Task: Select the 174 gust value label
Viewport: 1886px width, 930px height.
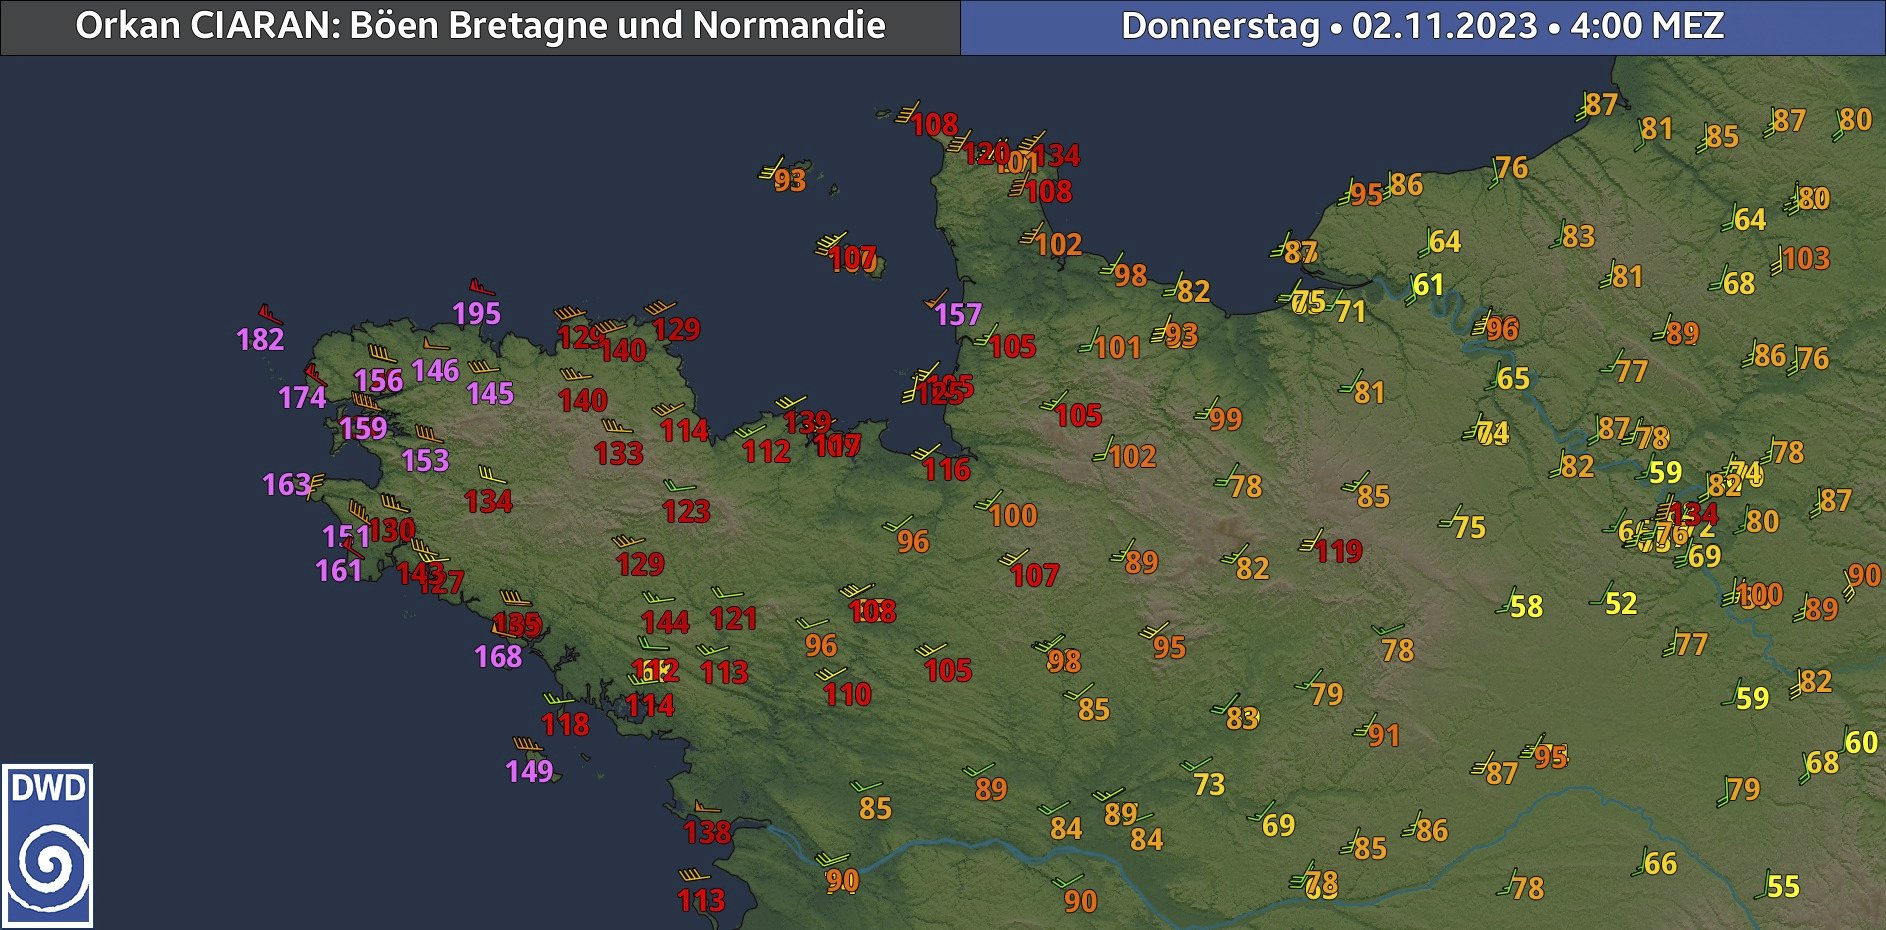Action: (302, 398)
